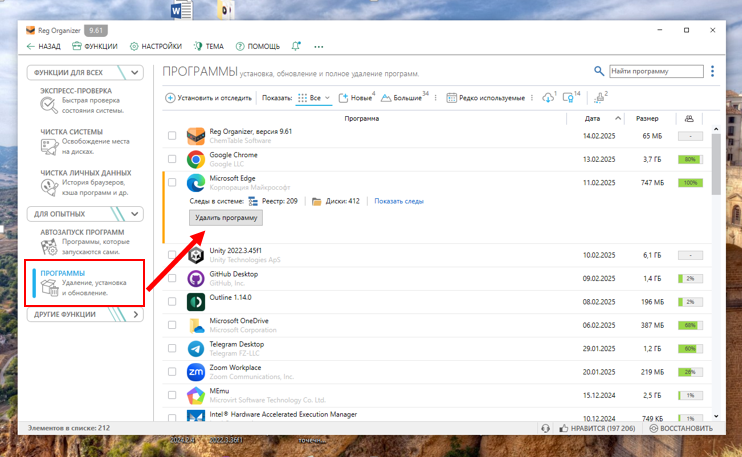Click the support headset icon in status bar
The width and height of the screenshot is (742, 457).
point(545,428)
